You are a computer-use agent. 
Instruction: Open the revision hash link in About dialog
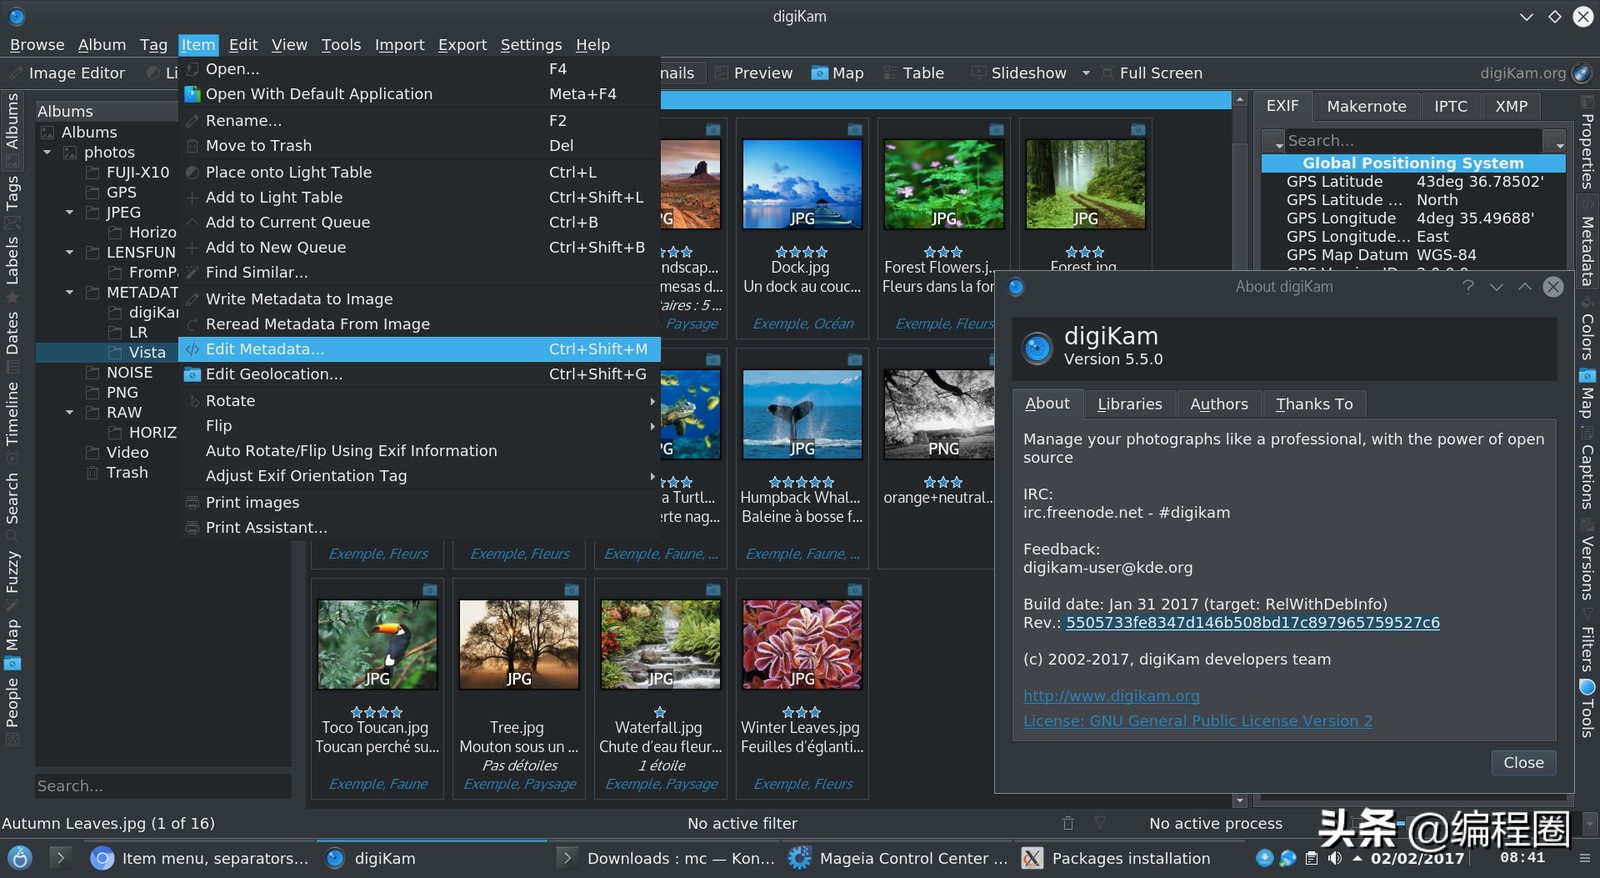(x=1252, y=623)
